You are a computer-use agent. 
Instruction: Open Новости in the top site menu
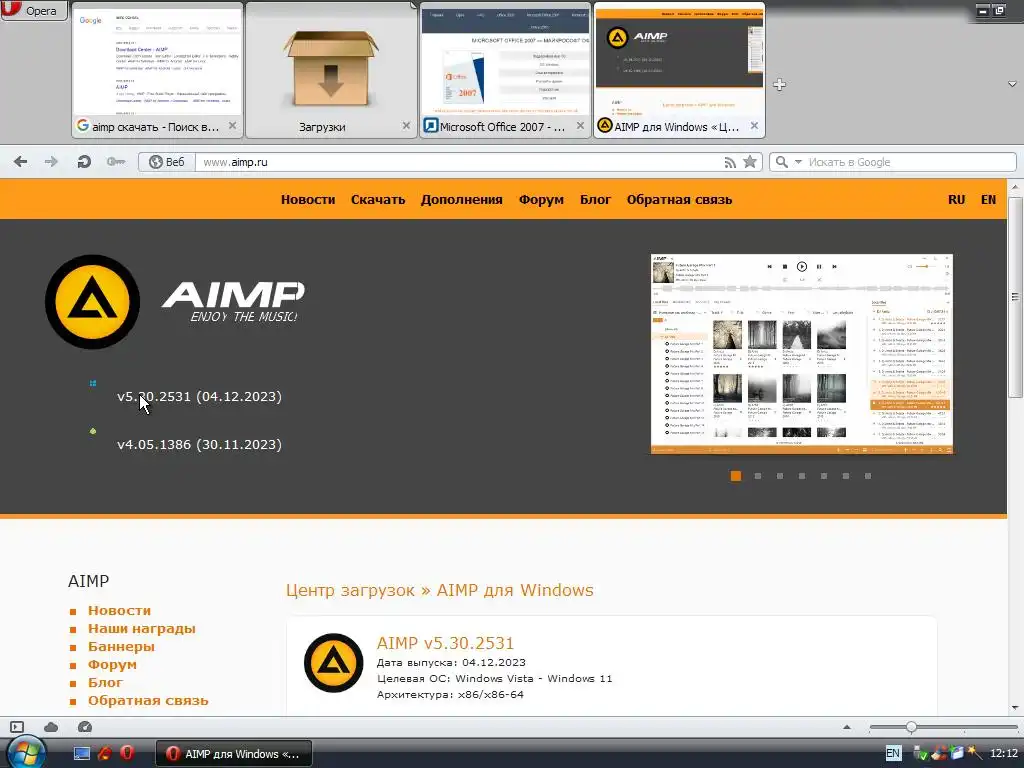click(308, 200)
